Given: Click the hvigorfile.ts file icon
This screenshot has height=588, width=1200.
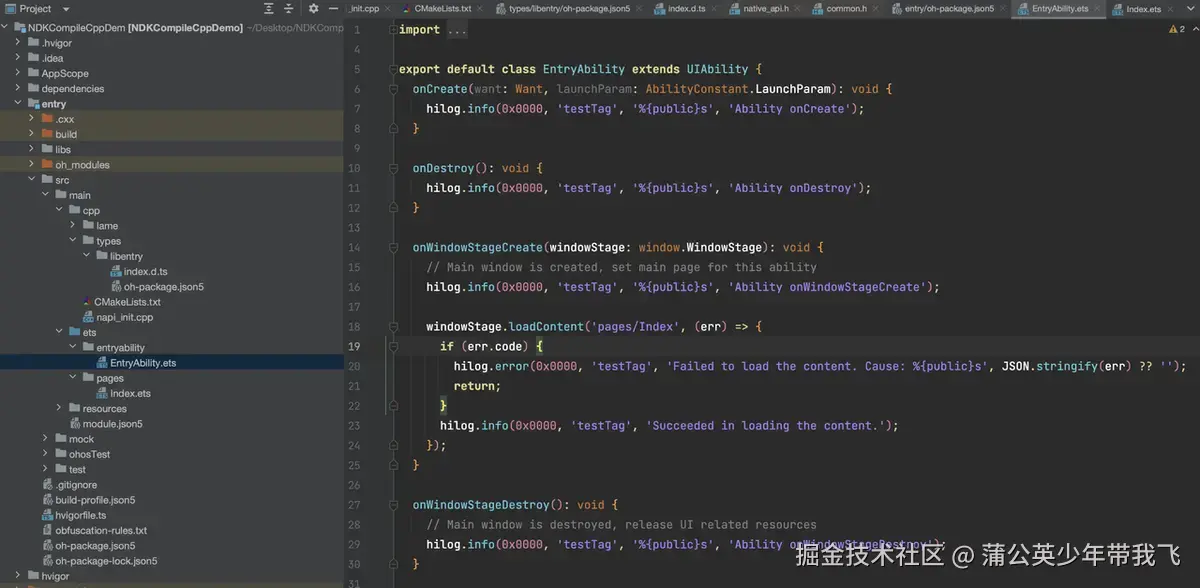Looking at the screenshot, I should pos(47,515).
